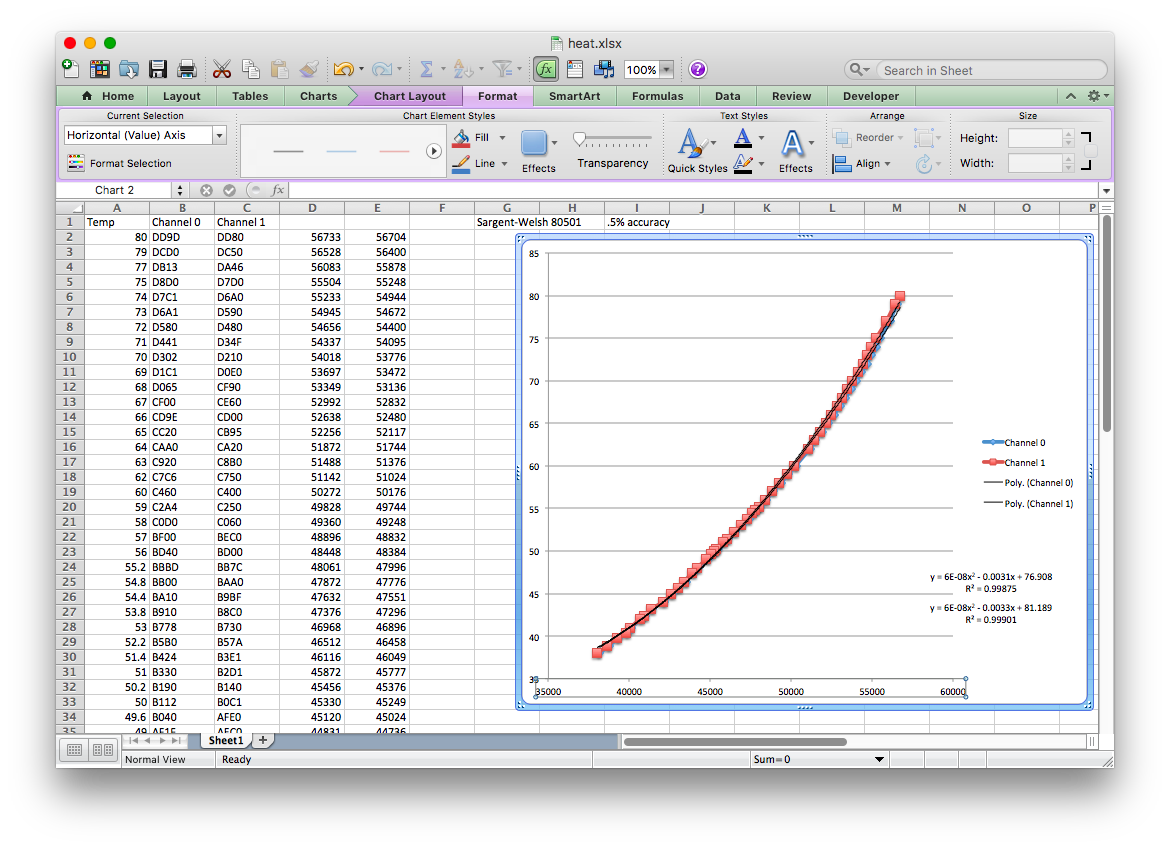Toggle the Formula Builder fx button
The width and height of the screenshot is (1170, 848).
click(546, 69)
